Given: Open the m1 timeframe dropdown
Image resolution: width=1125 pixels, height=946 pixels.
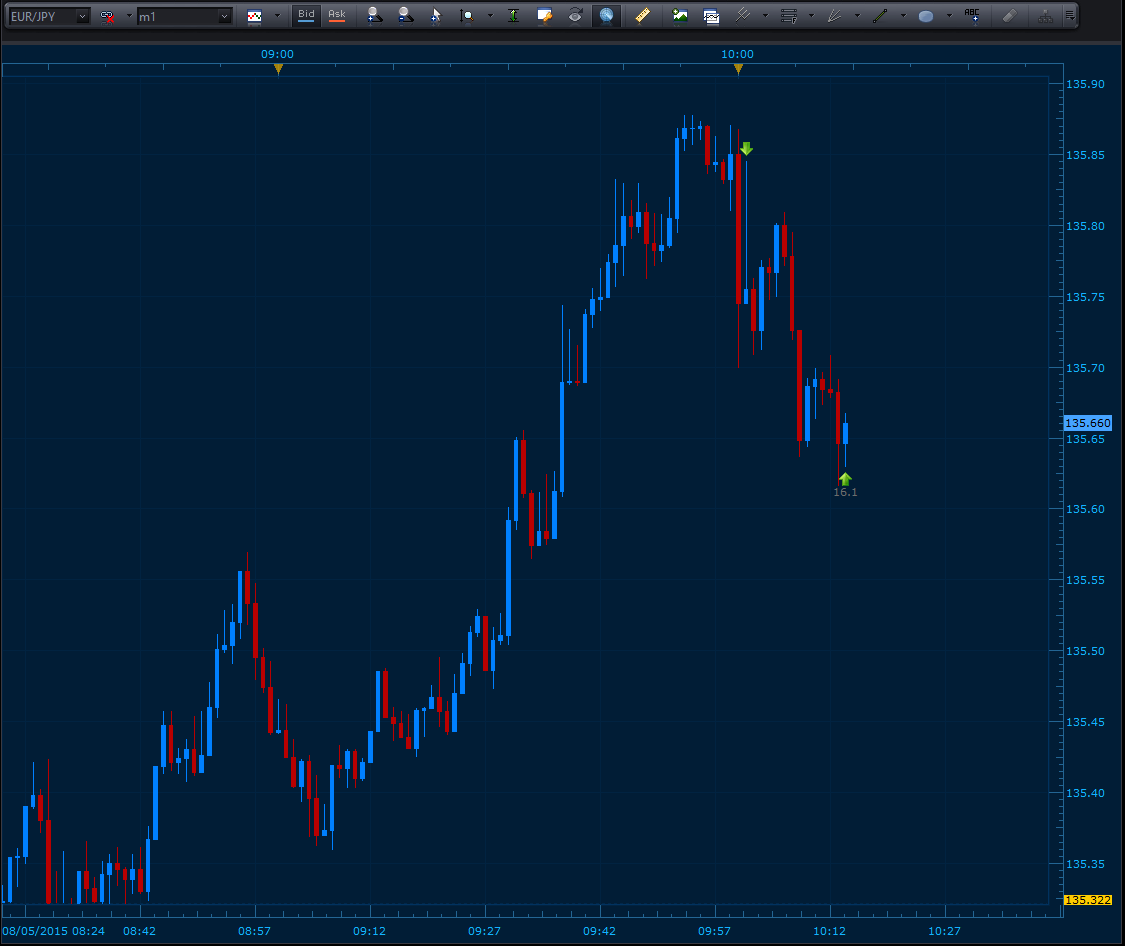Looking at the screenshot, I should click(224, 16).
